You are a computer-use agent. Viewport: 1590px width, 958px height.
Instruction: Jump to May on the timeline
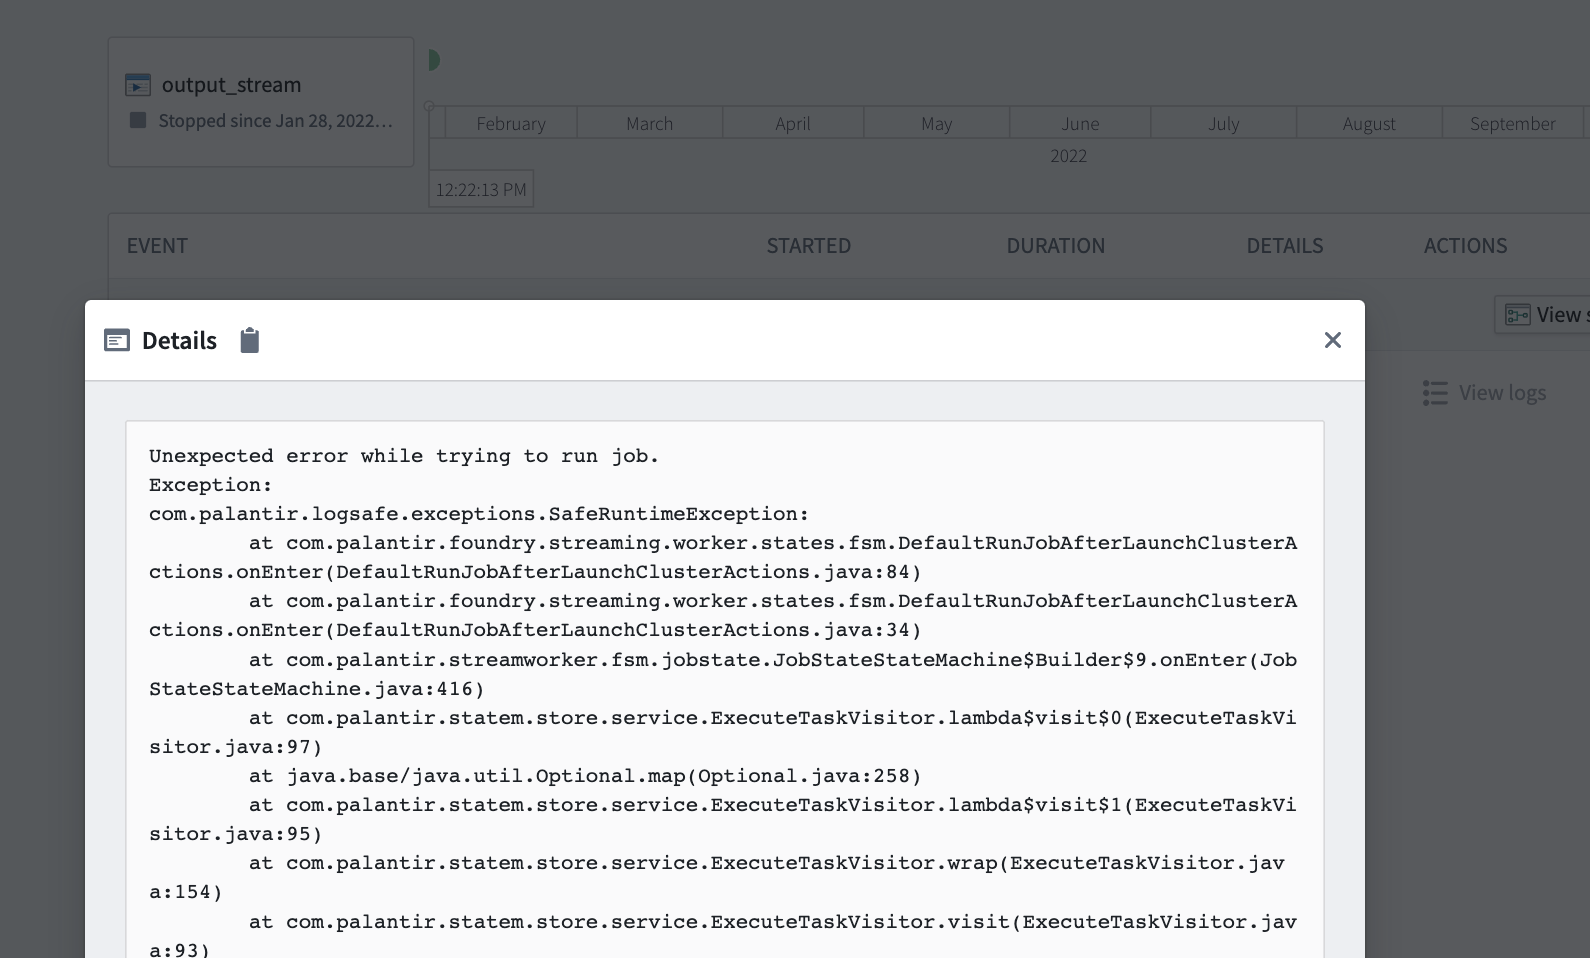click(x=936, y=124)
